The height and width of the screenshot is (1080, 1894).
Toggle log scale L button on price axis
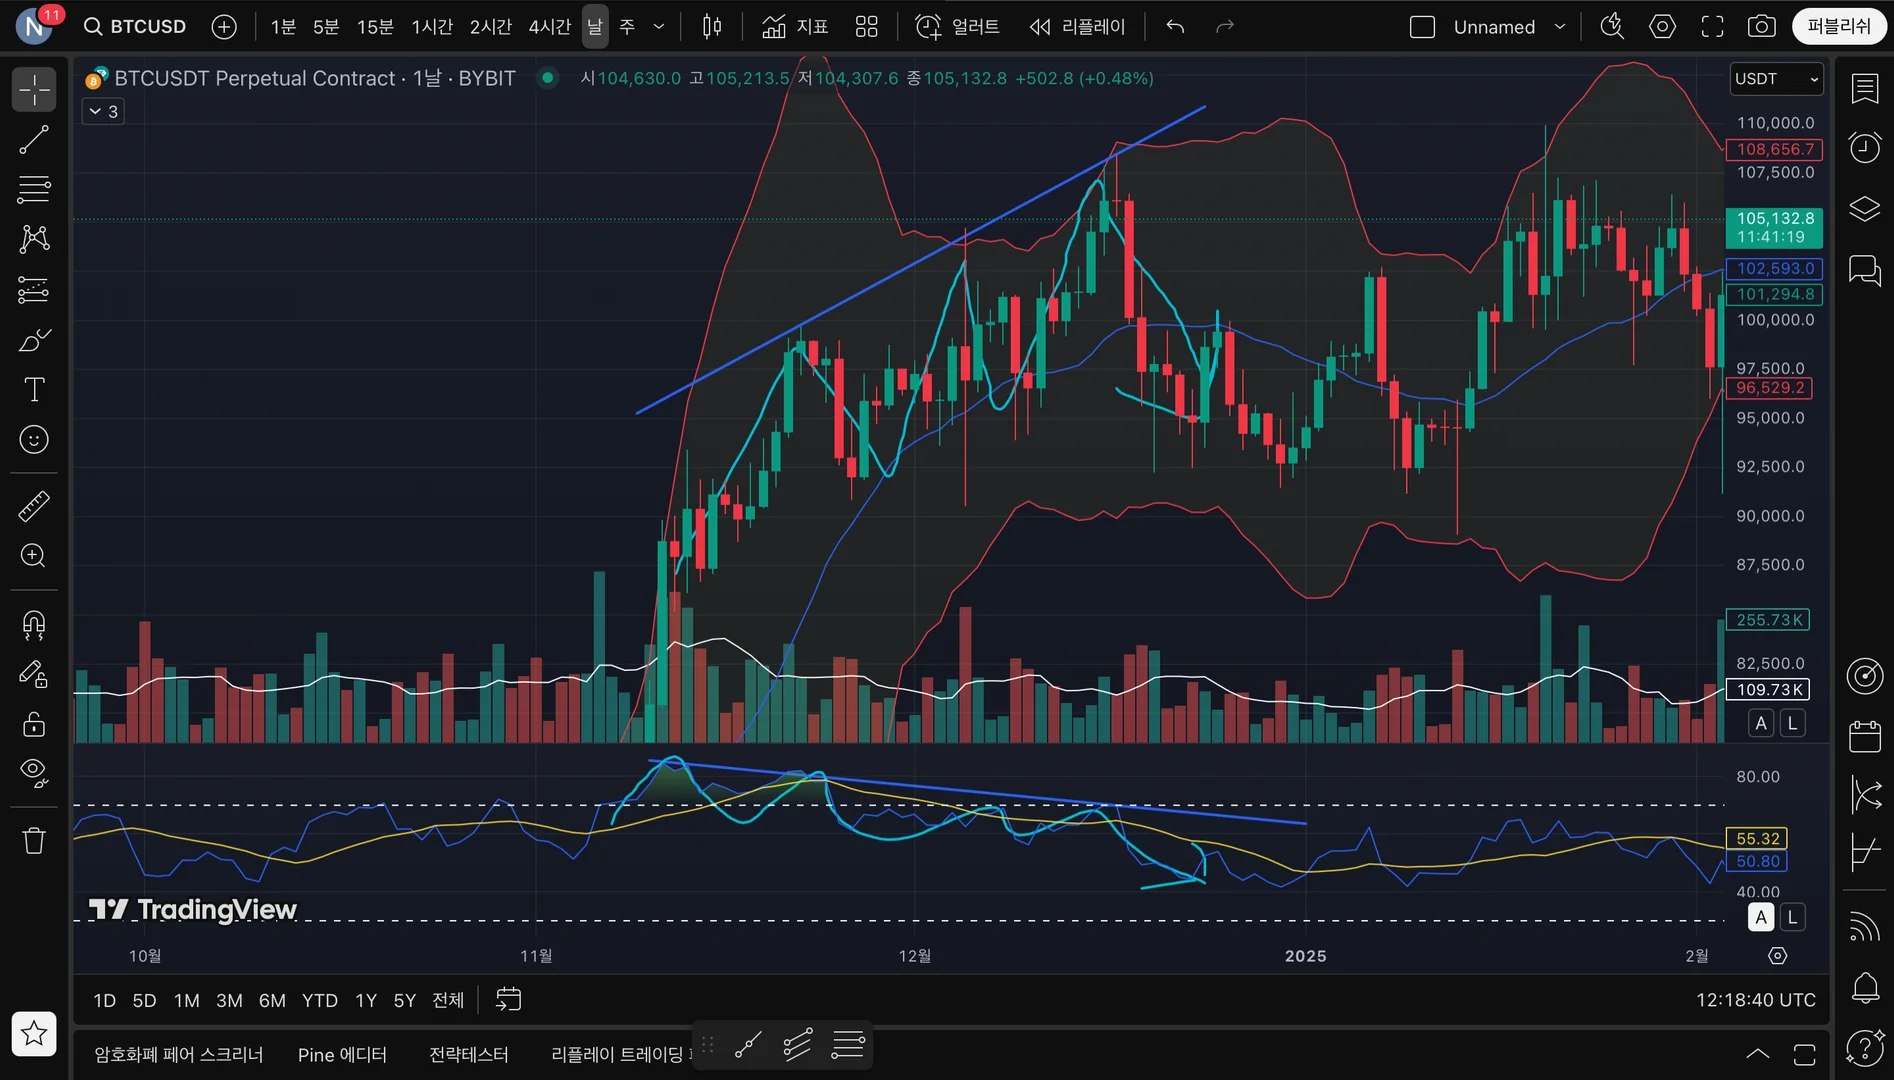pos(1793,723)
